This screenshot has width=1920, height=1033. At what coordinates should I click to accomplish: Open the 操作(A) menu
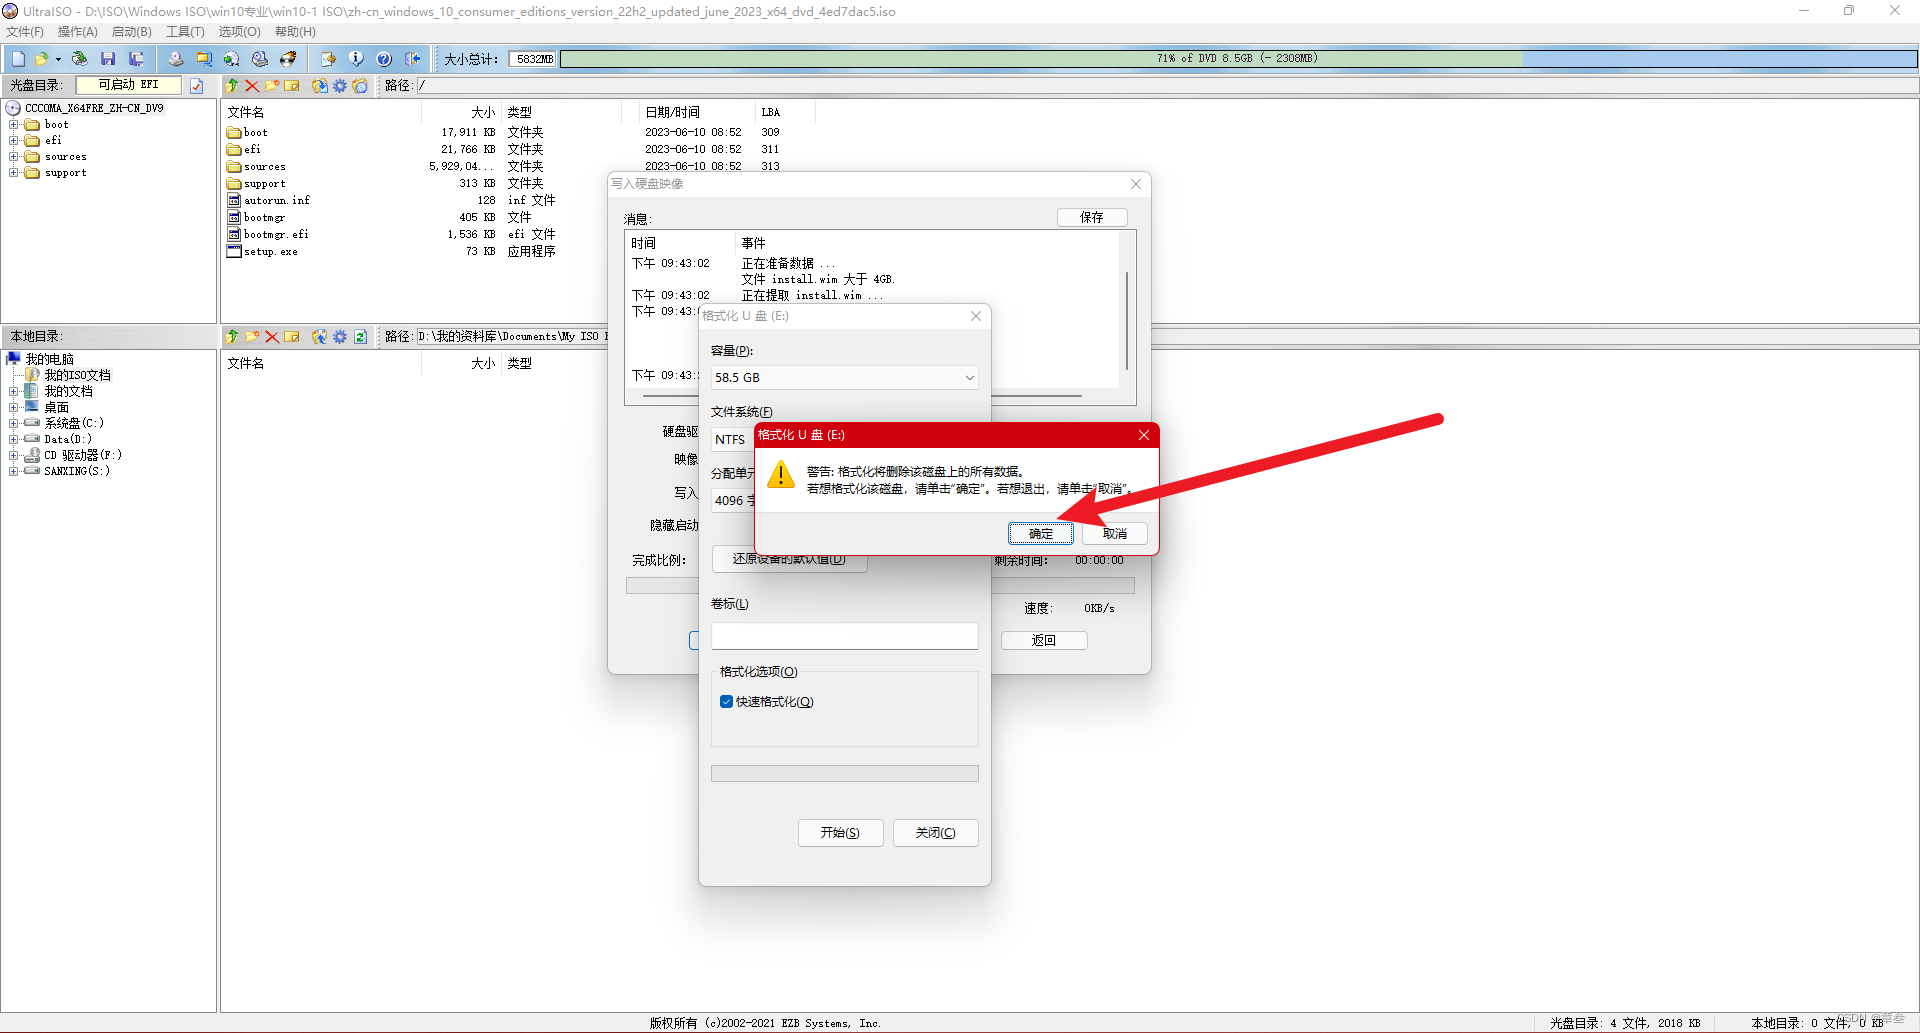pyautogui.click(x=78, y=32)
